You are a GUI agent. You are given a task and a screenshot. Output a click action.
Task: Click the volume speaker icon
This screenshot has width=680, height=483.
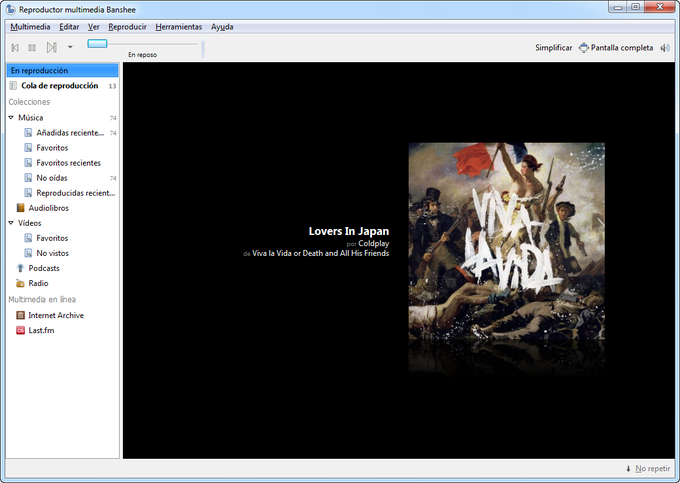(665, 48)
